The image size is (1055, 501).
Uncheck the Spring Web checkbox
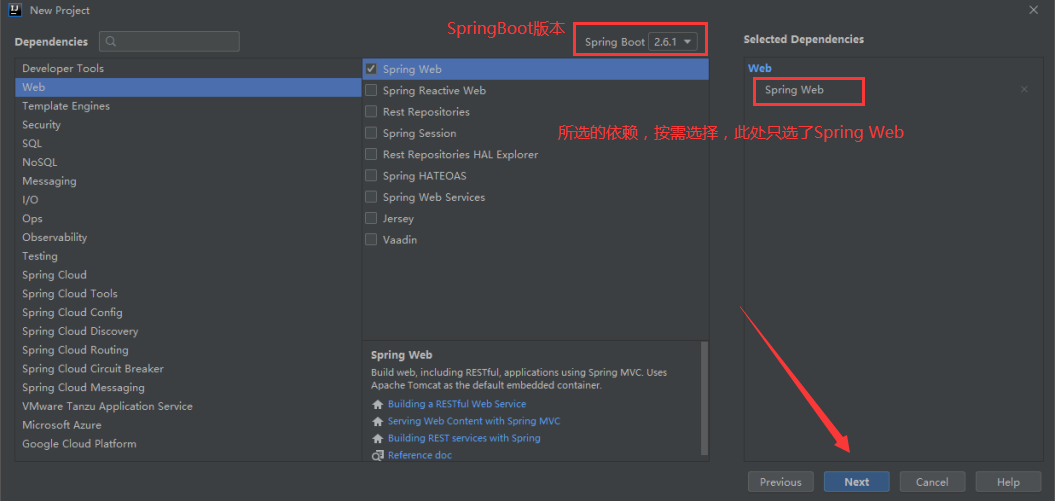click(371, 69)
